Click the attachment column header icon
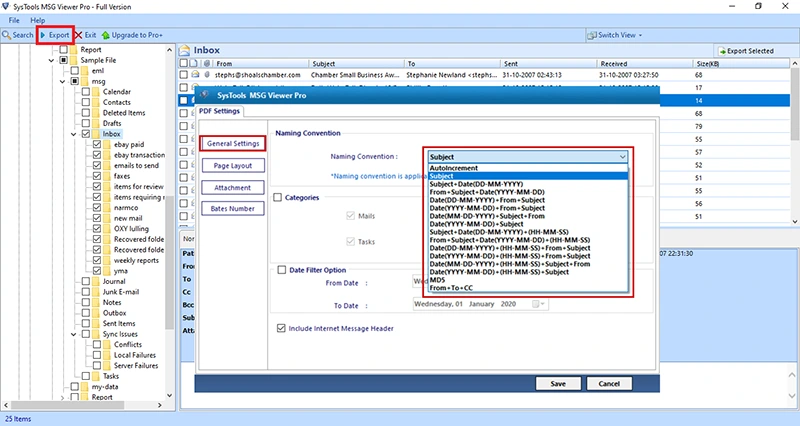 coord(206,64)
